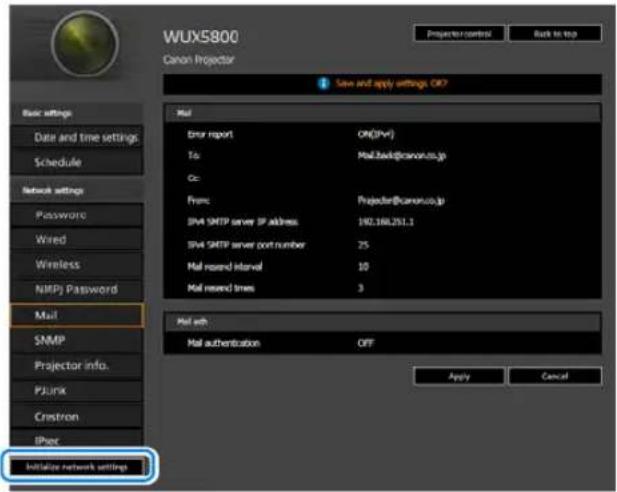This screenshot has height=492, width=617.
Task: Select the Wired network menu
Action: pos(77,239)
